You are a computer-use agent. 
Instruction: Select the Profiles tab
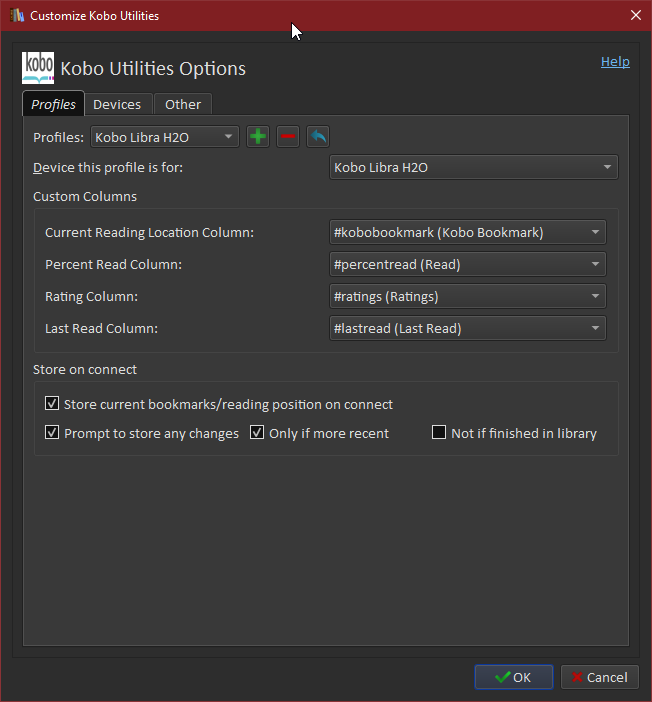[x=53, y=104]
